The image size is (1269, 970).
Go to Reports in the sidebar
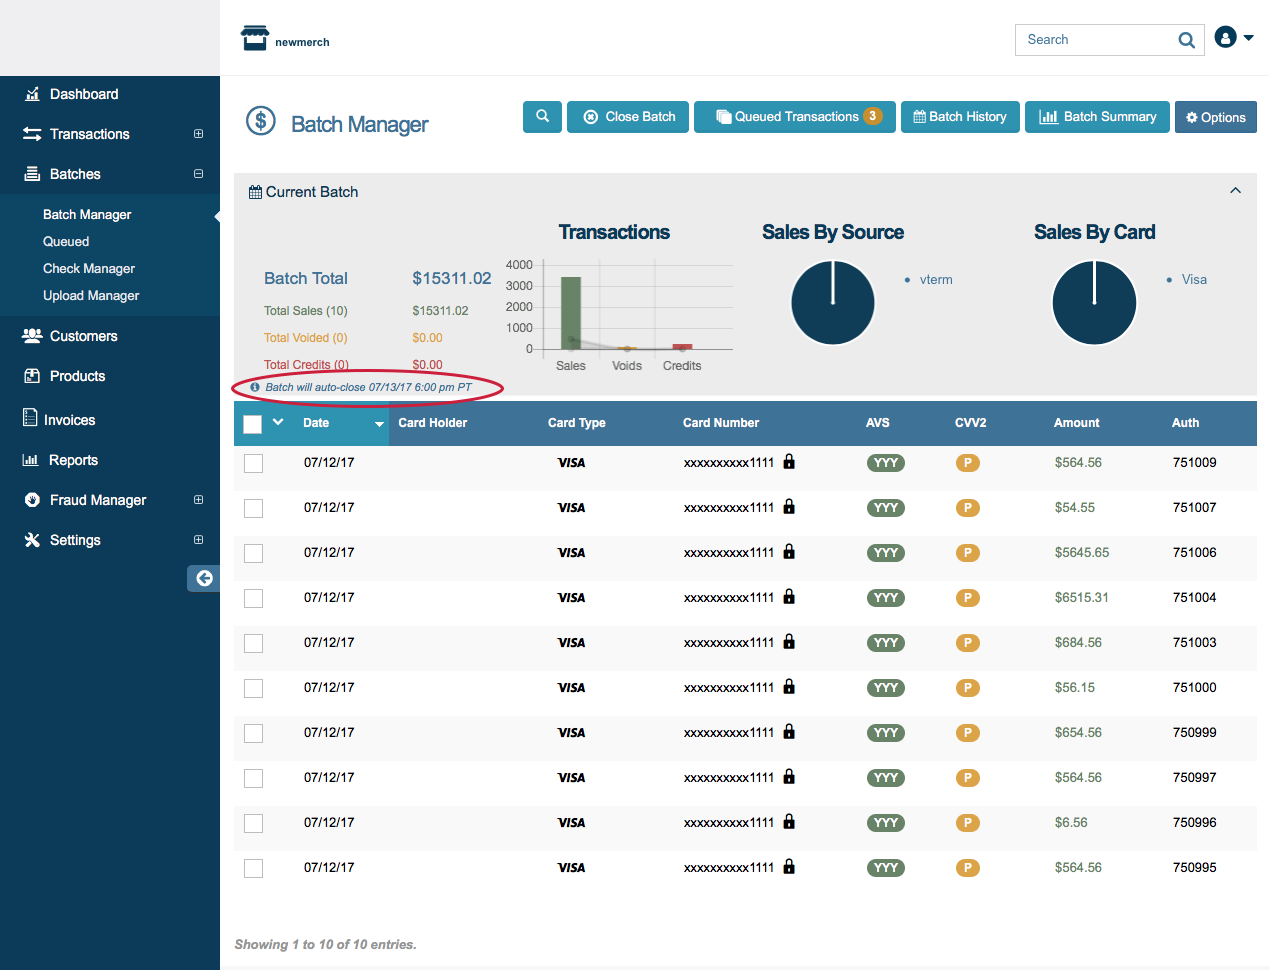tap(73, 460)
